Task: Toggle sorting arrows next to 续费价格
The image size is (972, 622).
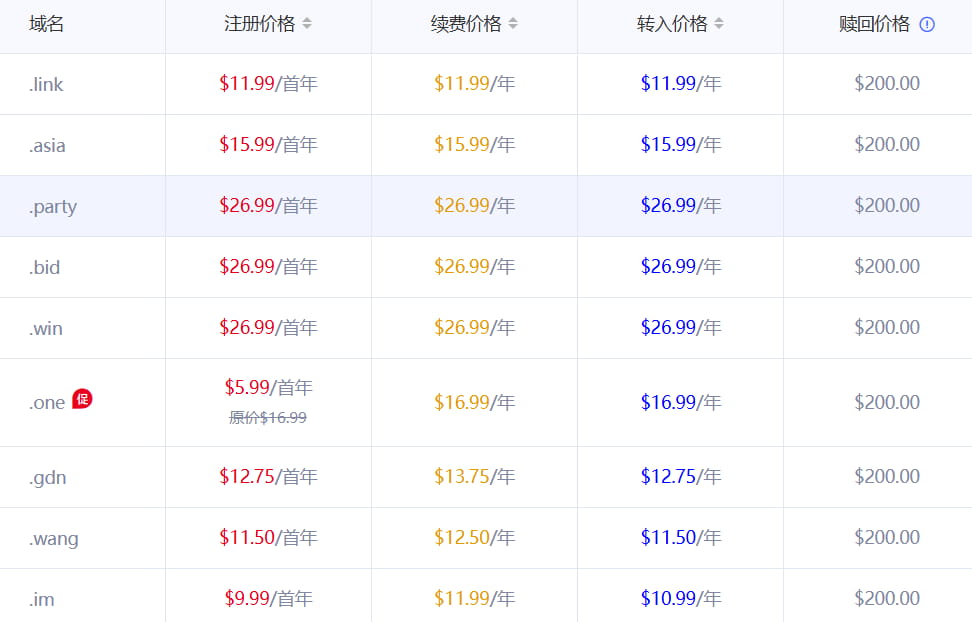Action: [x=513, y=24]
